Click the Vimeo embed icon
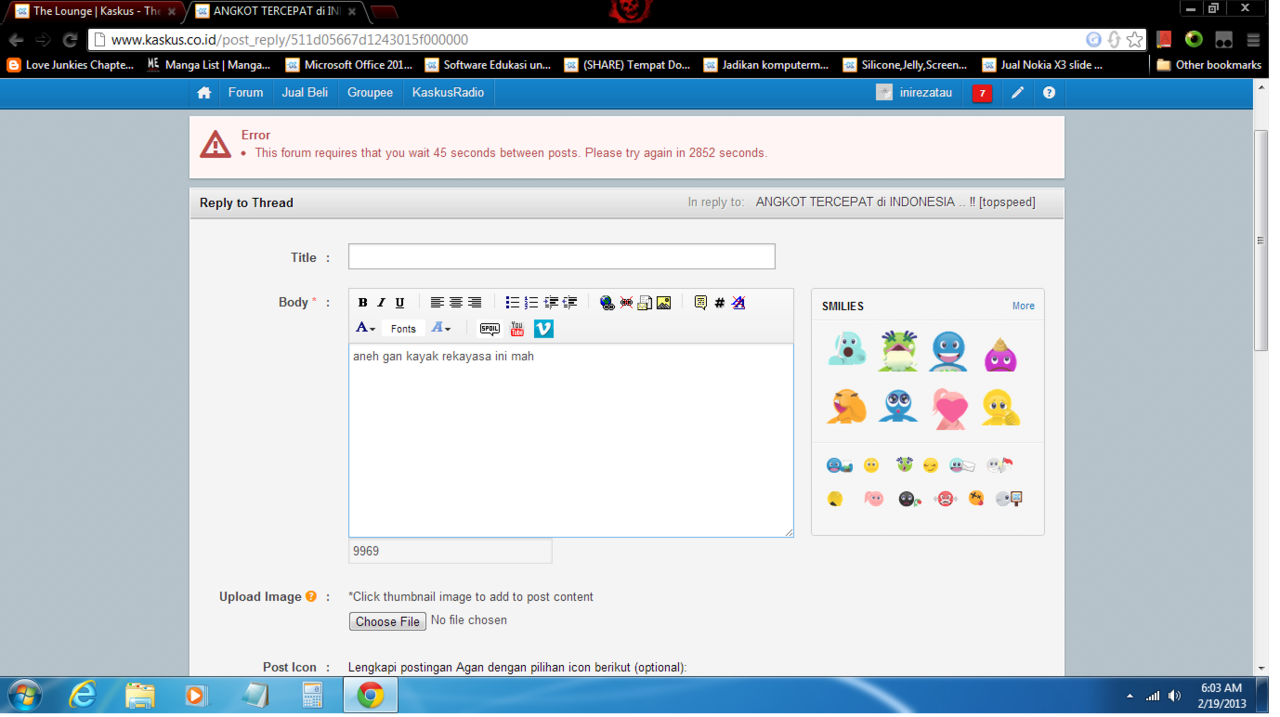The height and width of the screenshot is (717, 1280). tap(543, 329)
